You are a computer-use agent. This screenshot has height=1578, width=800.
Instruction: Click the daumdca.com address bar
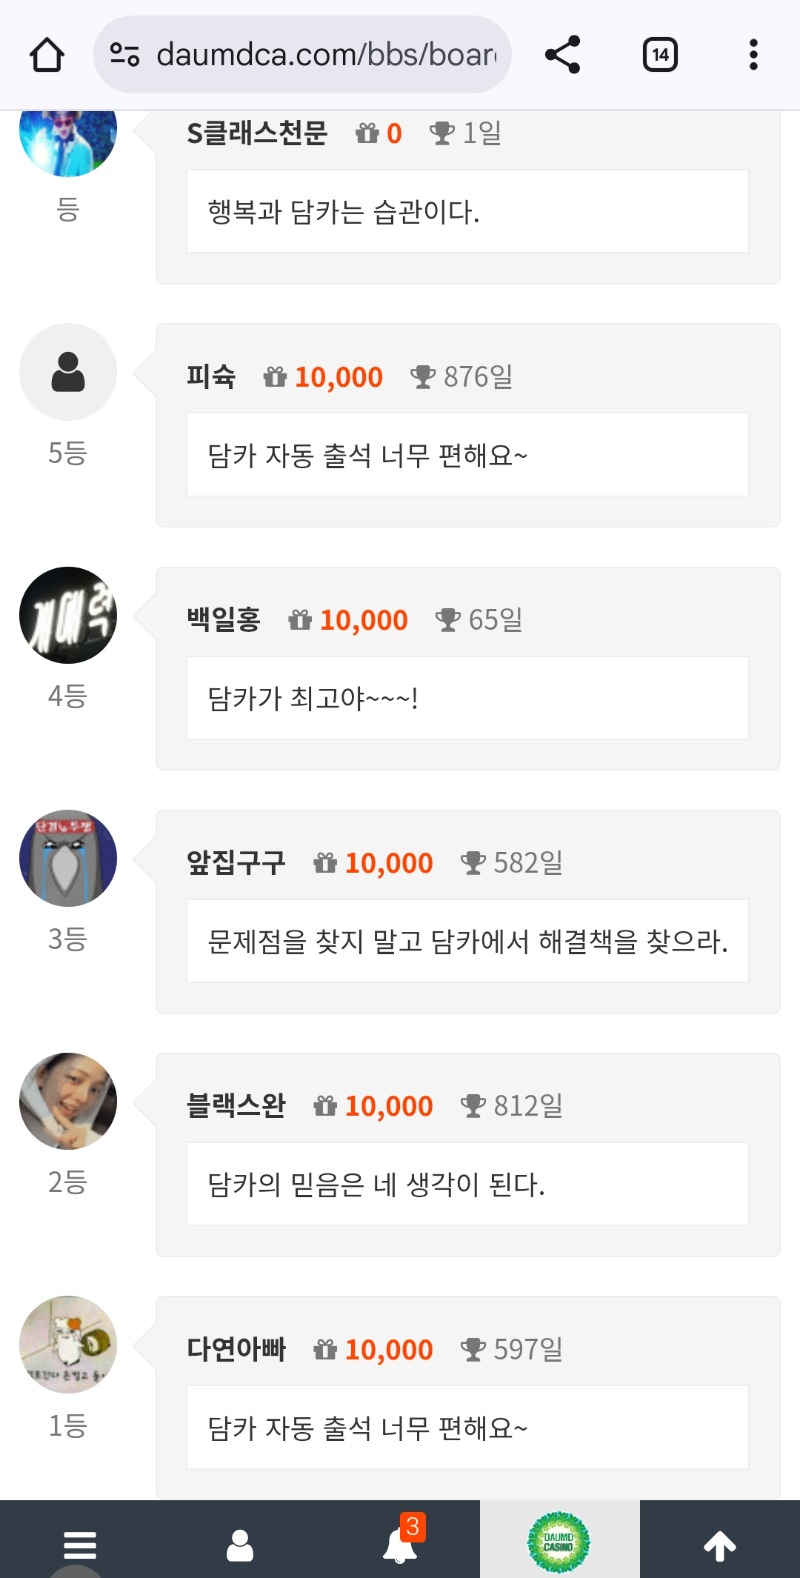pos(325,55)
